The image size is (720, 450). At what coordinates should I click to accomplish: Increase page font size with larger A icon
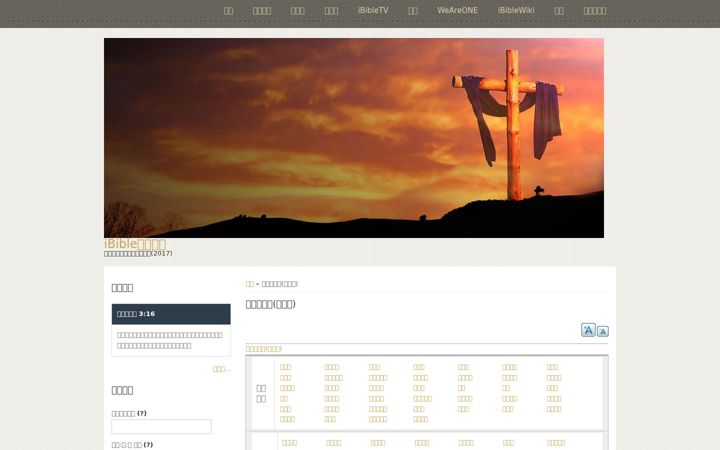pyautogui.click(x=588, y=330)
